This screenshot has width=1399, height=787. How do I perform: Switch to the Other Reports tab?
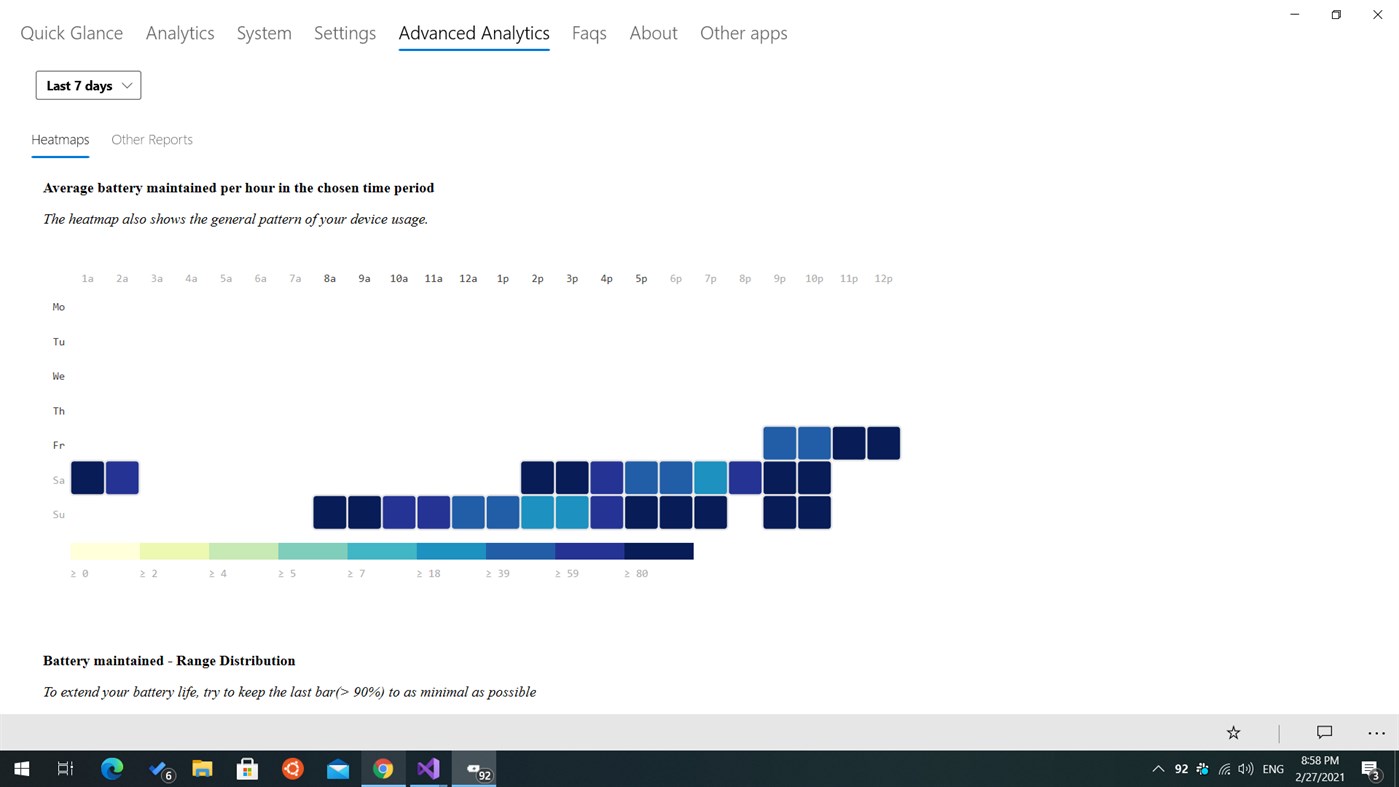(x=151, y=139)
